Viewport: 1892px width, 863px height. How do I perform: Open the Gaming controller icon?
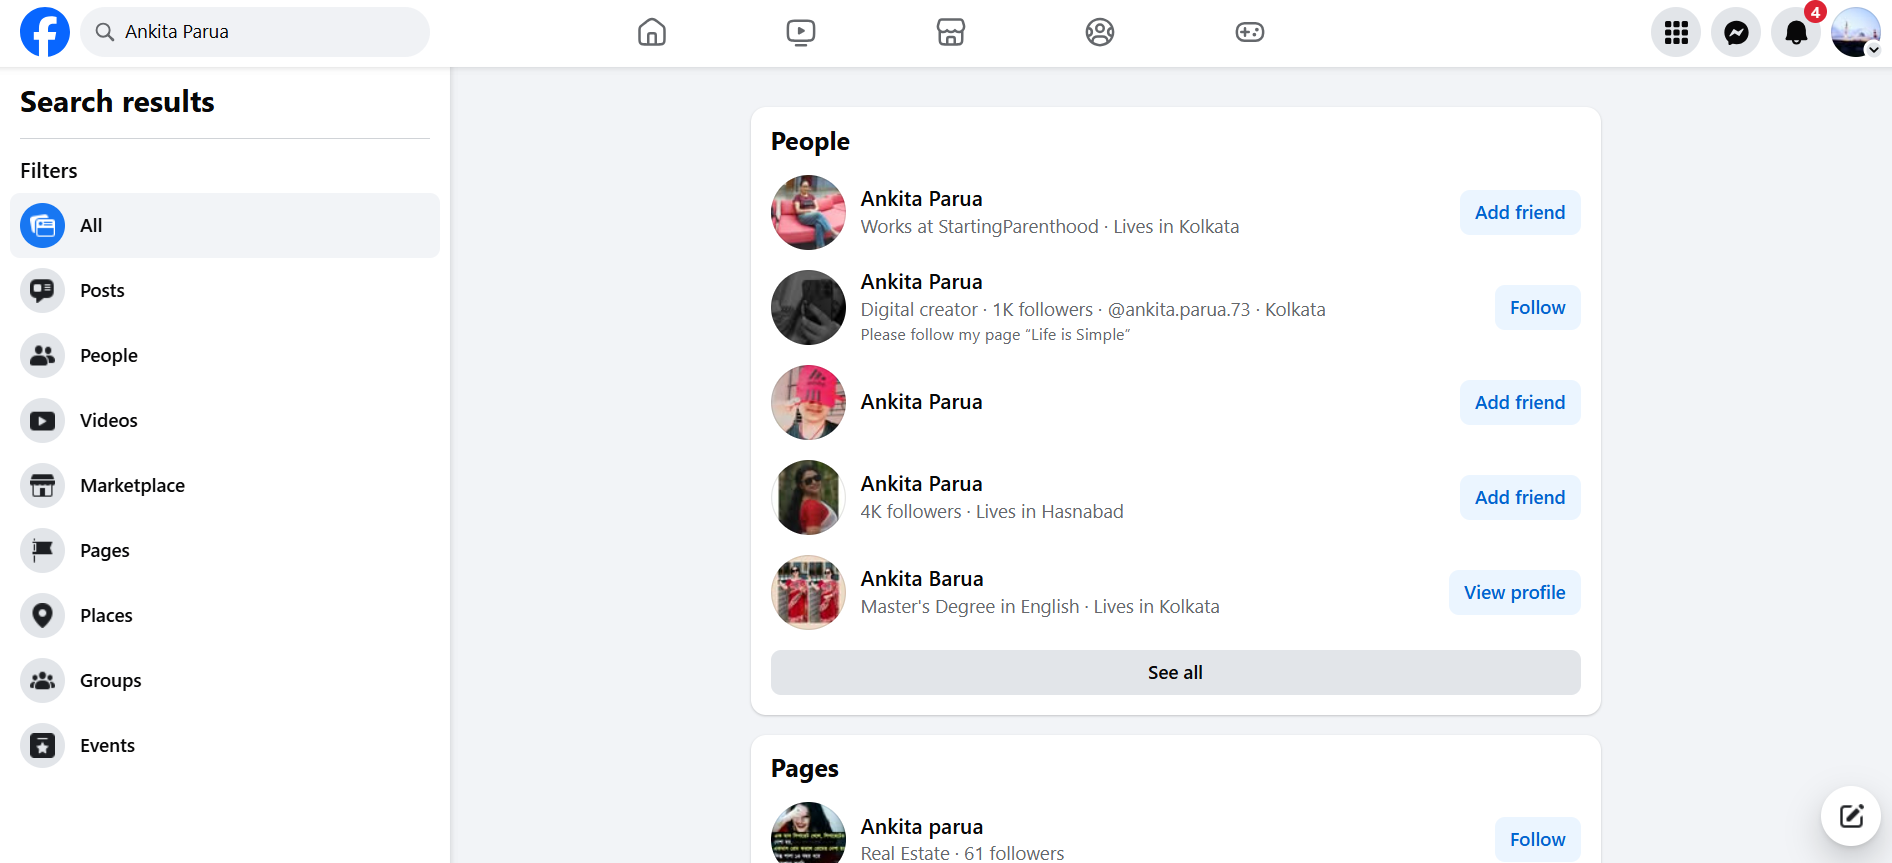coord(1250,32)
